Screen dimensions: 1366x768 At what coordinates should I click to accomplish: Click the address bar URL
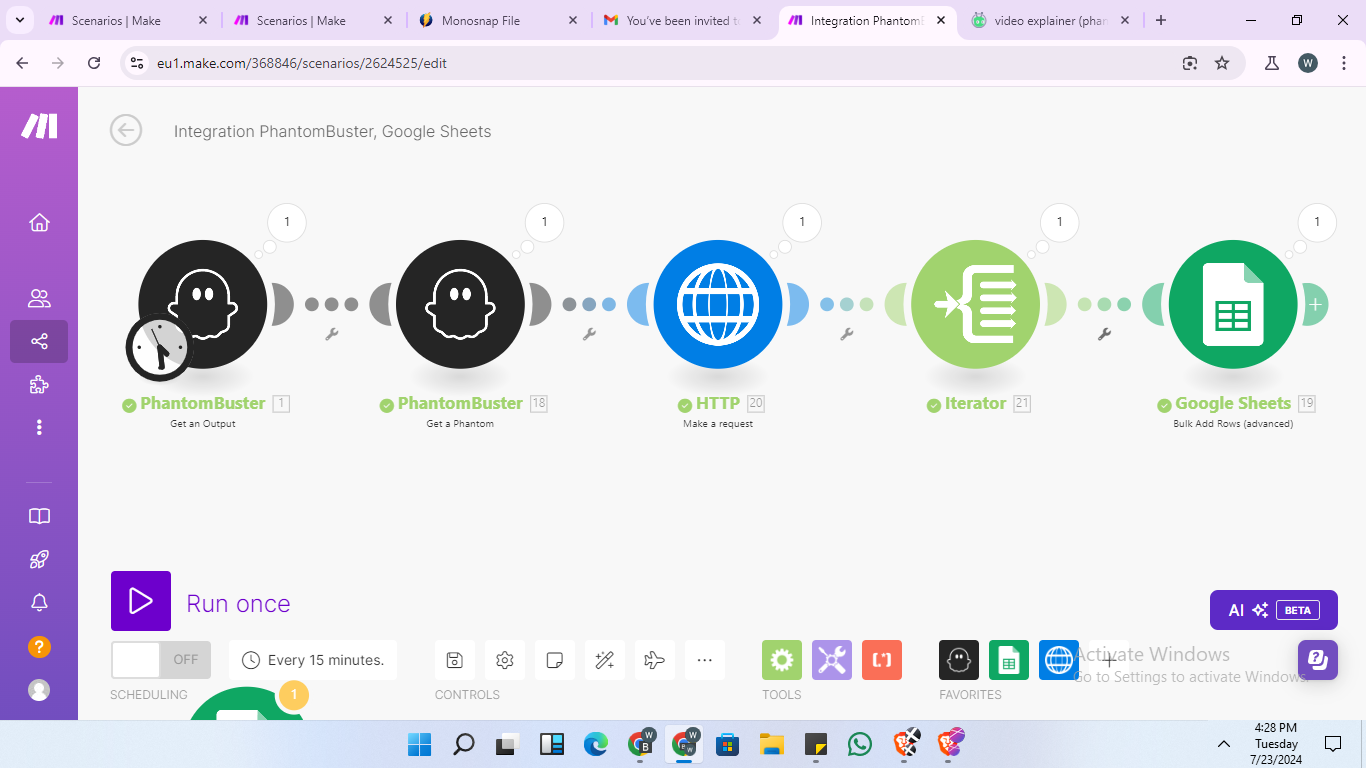click(302, 63)
